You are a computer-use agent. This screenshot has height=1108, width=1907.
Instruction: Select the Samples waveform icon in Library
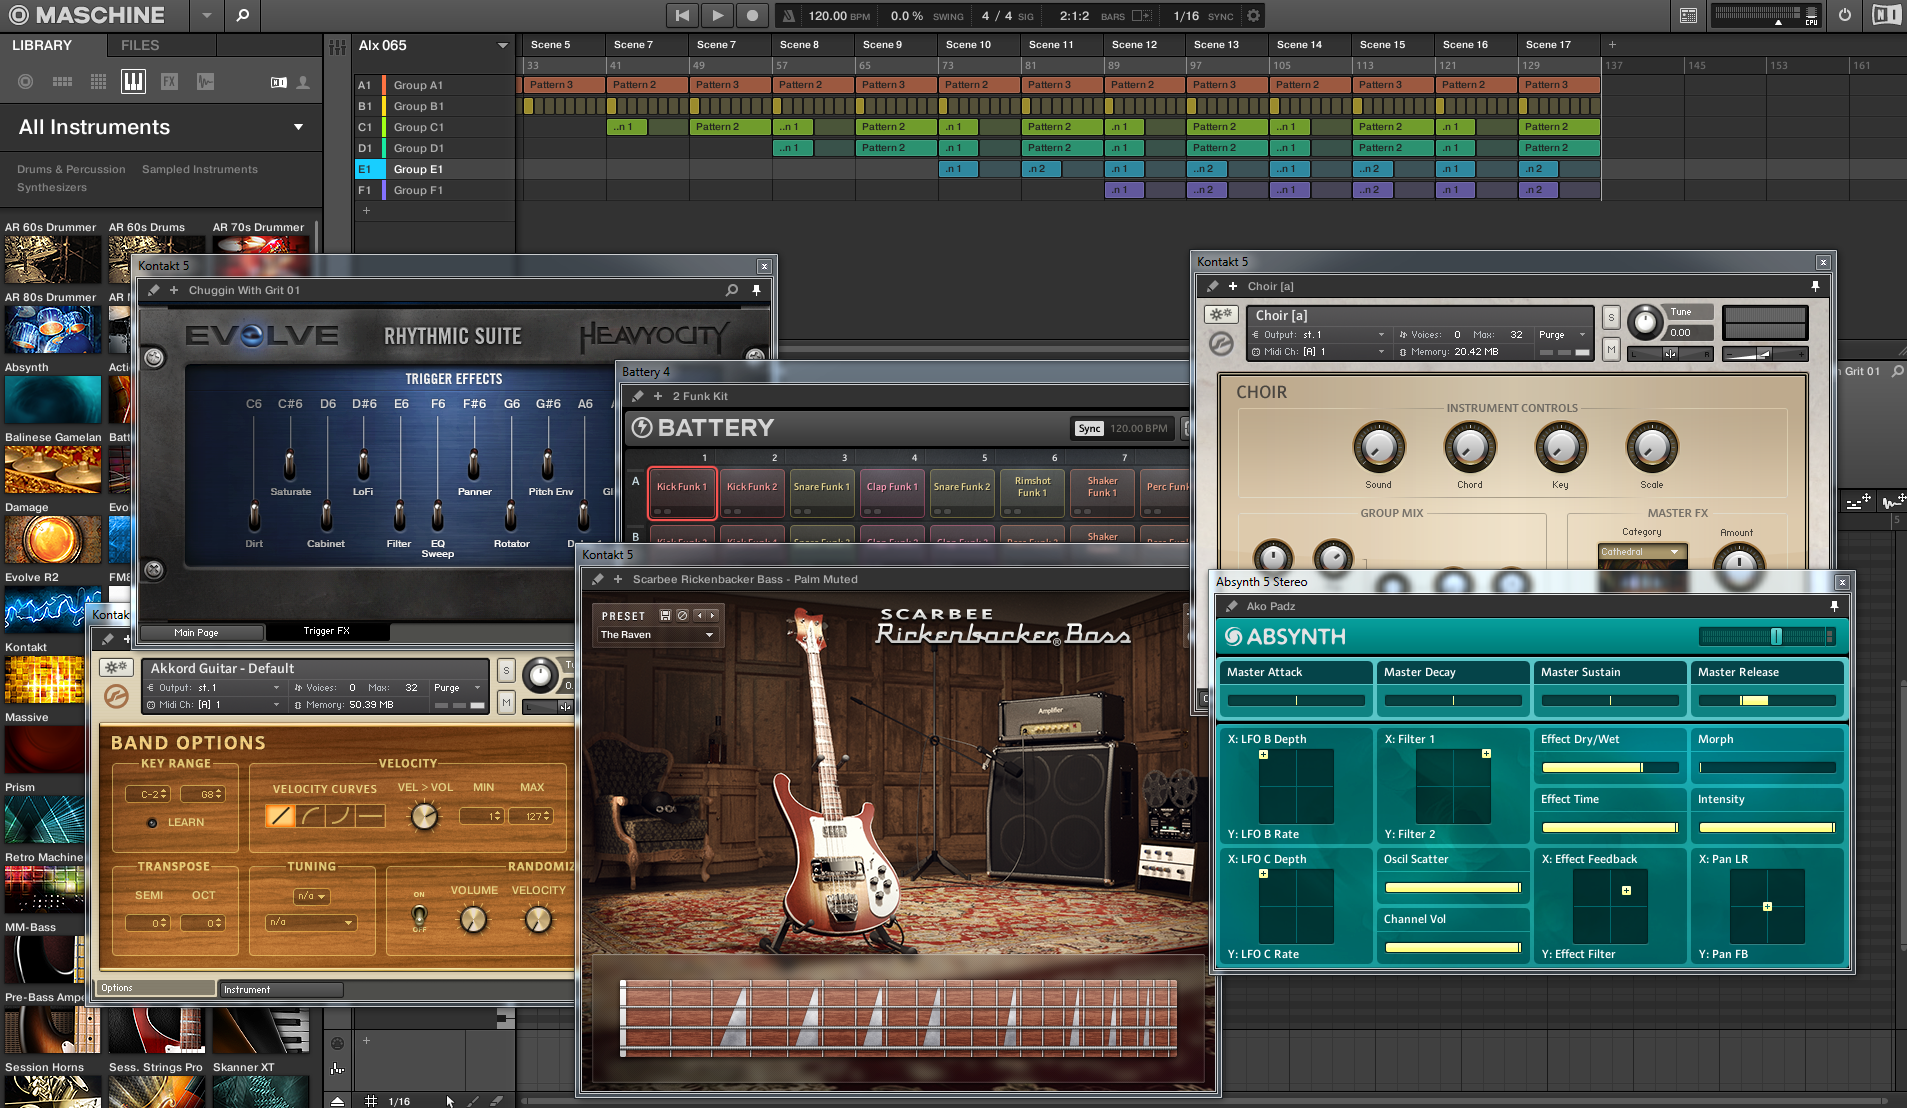point(205,82)
